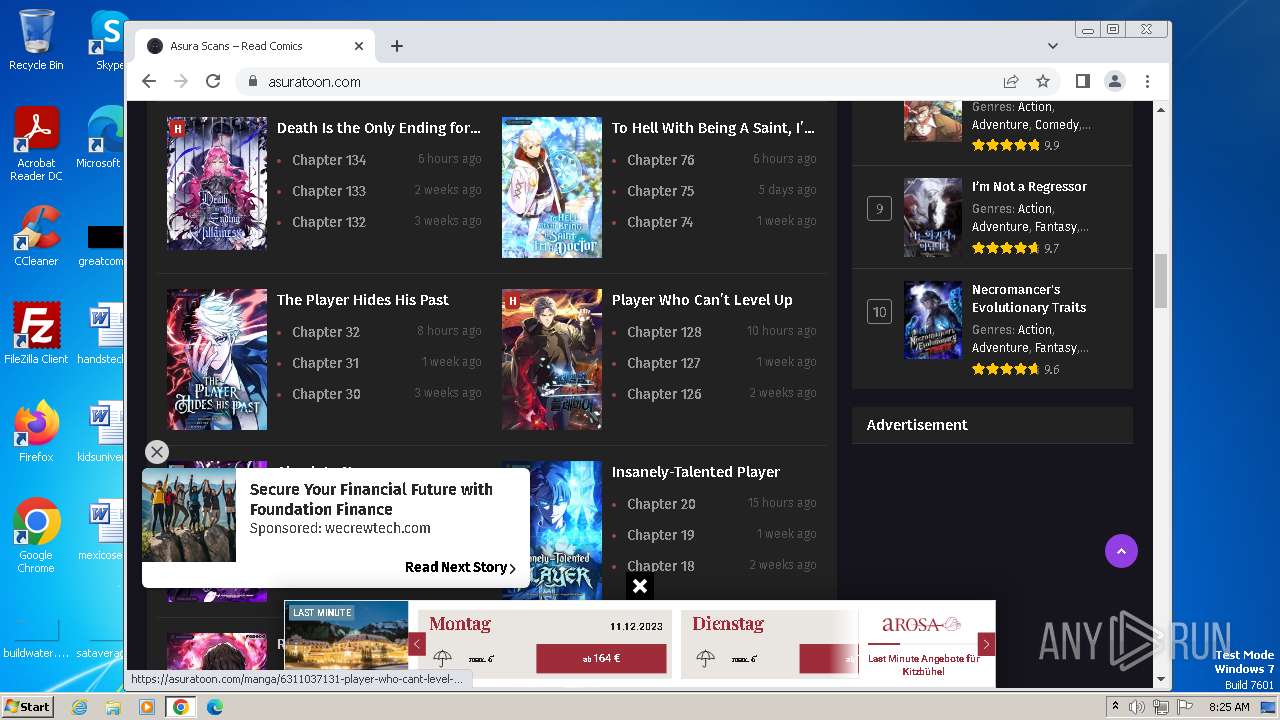Open Chapter 128 of Player Who Can't Level Up
Image resolution: width=1280 pixels, height=720 pixels.
pos(664,332)
